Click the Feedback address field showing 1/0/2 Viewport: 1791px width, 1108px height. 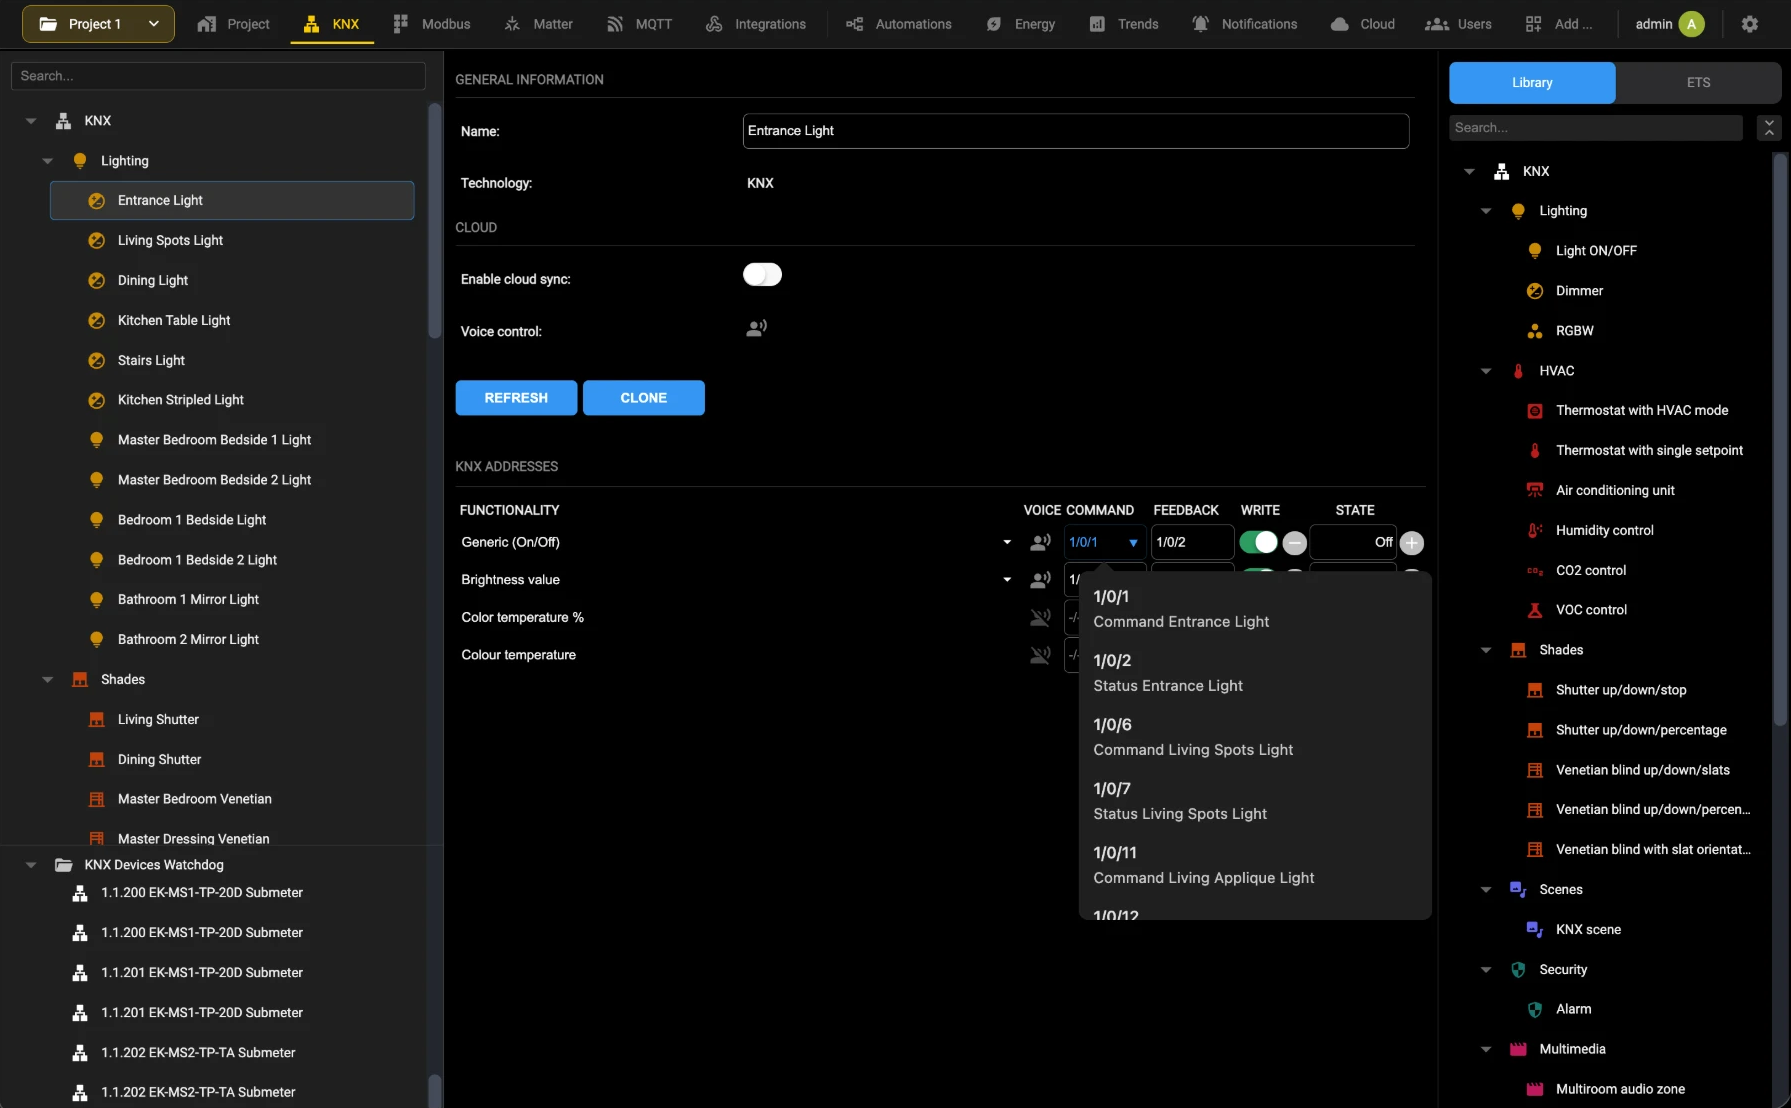1192,542
